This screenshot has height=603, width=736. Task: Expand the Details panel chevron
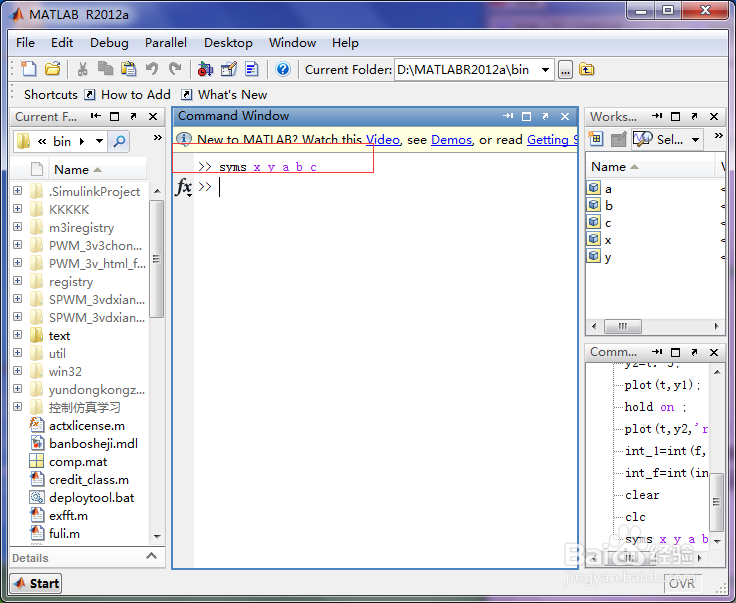point(151,557)
